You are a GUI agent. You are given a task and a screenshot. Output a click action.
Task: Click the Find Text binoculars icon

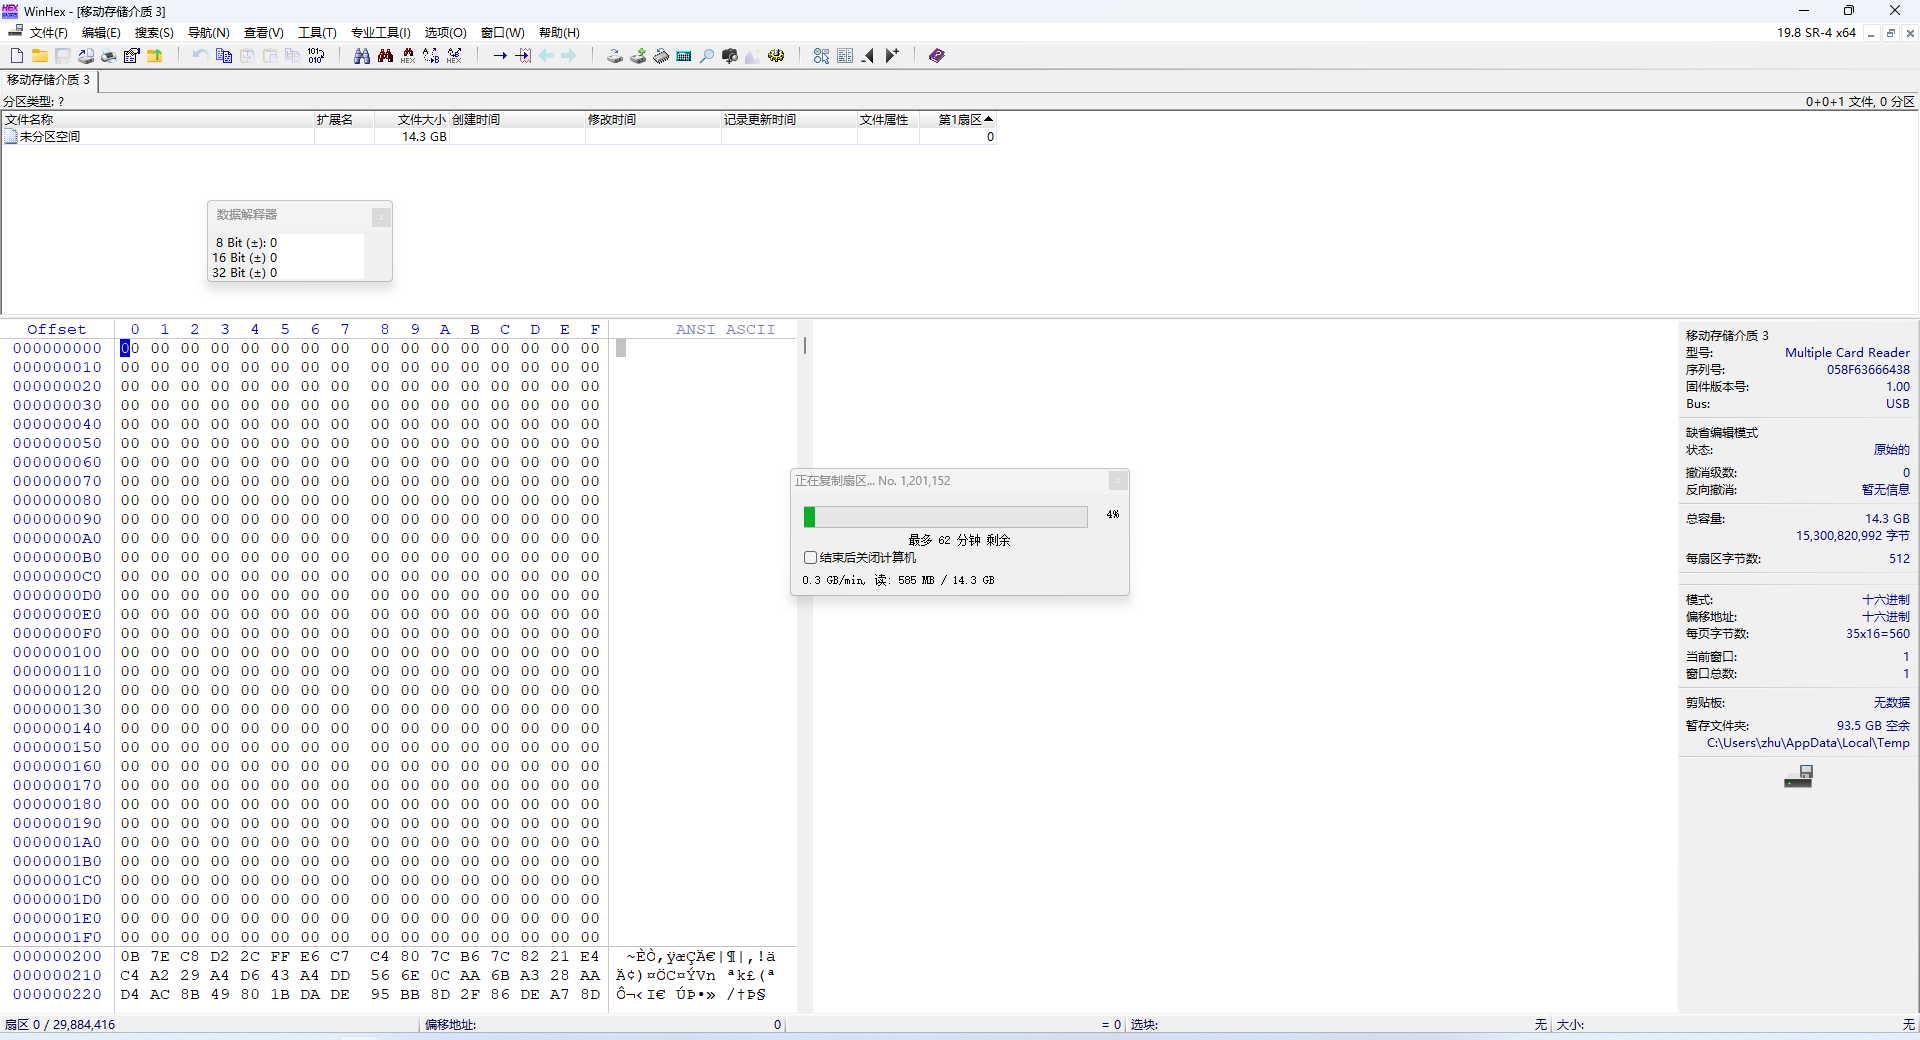(362, 56)
